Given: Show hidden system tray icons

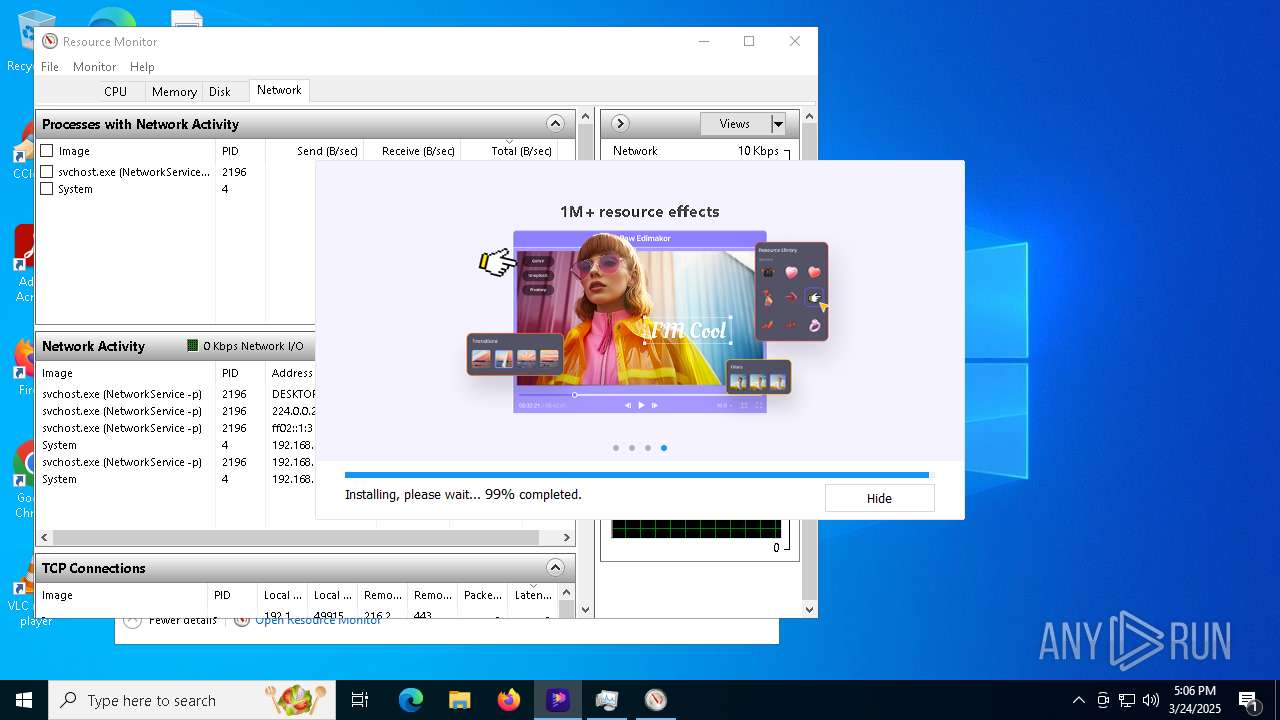Looking at the screenshot, I should pyautogui.click(x=1078, y=700).
